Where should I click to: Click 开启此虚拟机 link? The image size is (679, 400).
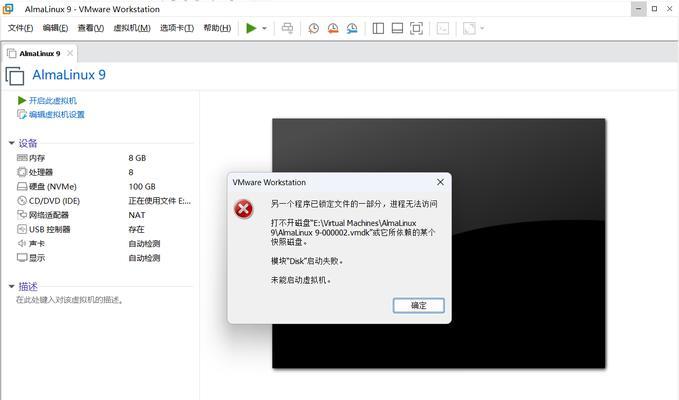(52, 100)
